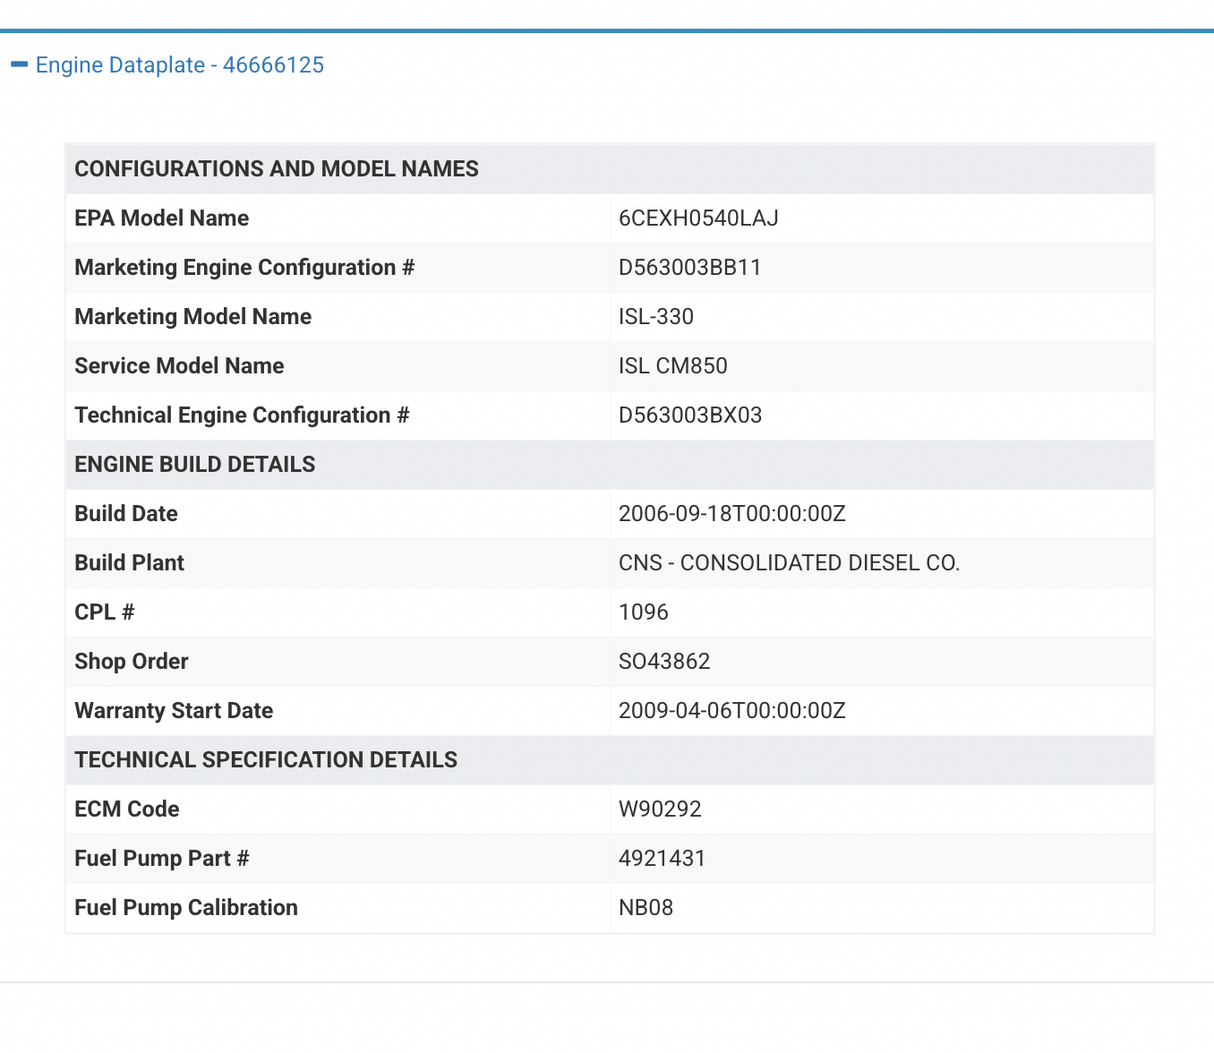Select the EPA Model Name value 6CEXH0540LAJ
Screen dimensions: 1214x1053
tap(698, 218)
